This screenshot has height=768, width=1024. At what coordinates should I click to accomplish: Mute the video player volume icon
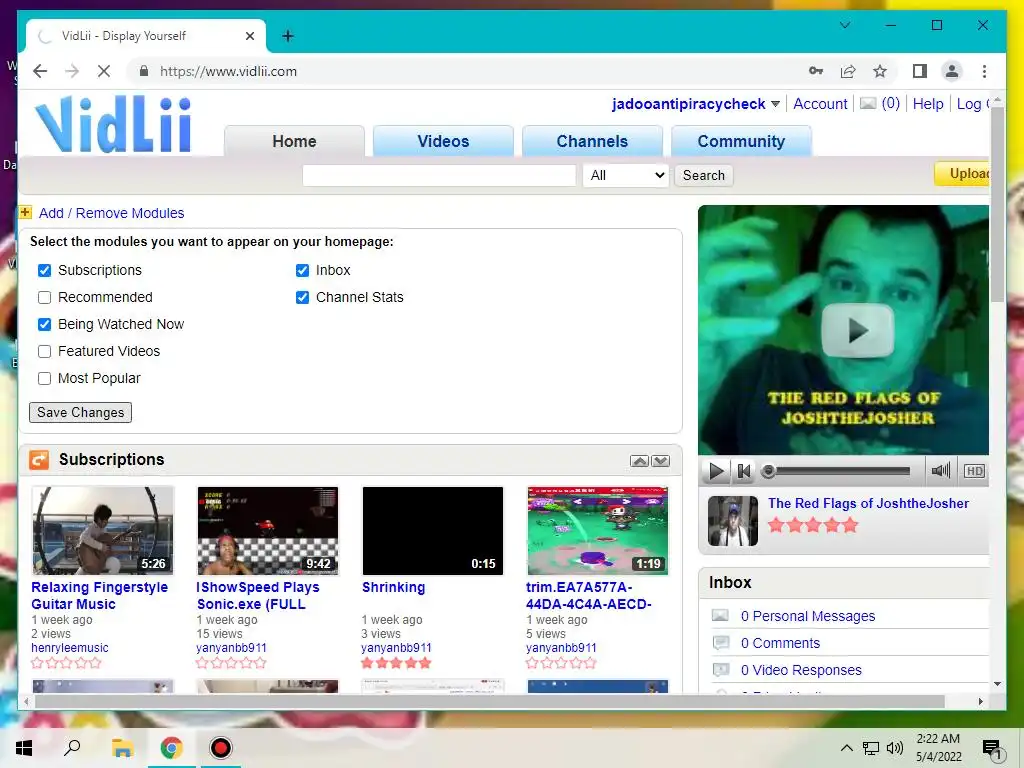pyautogui.click(x=940, y=471)
